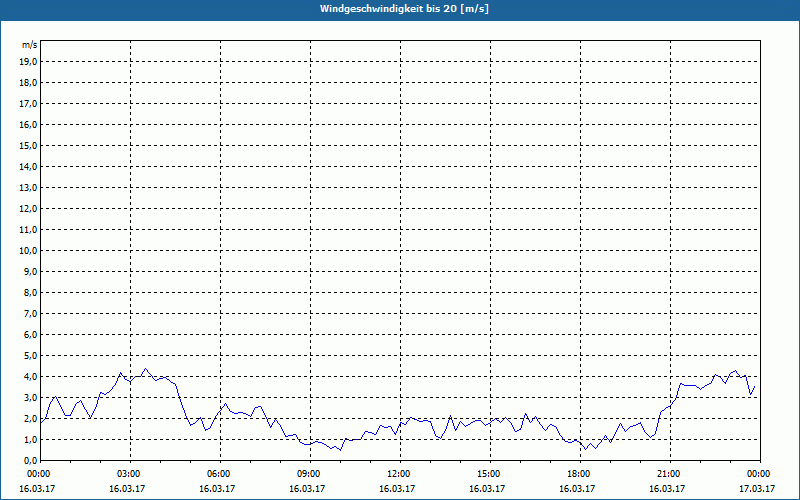Image resolution: width=800 pixels, height=500 pixels.
Task: Select the 10,0 y-axis label
Action: [x=28, y=251]
